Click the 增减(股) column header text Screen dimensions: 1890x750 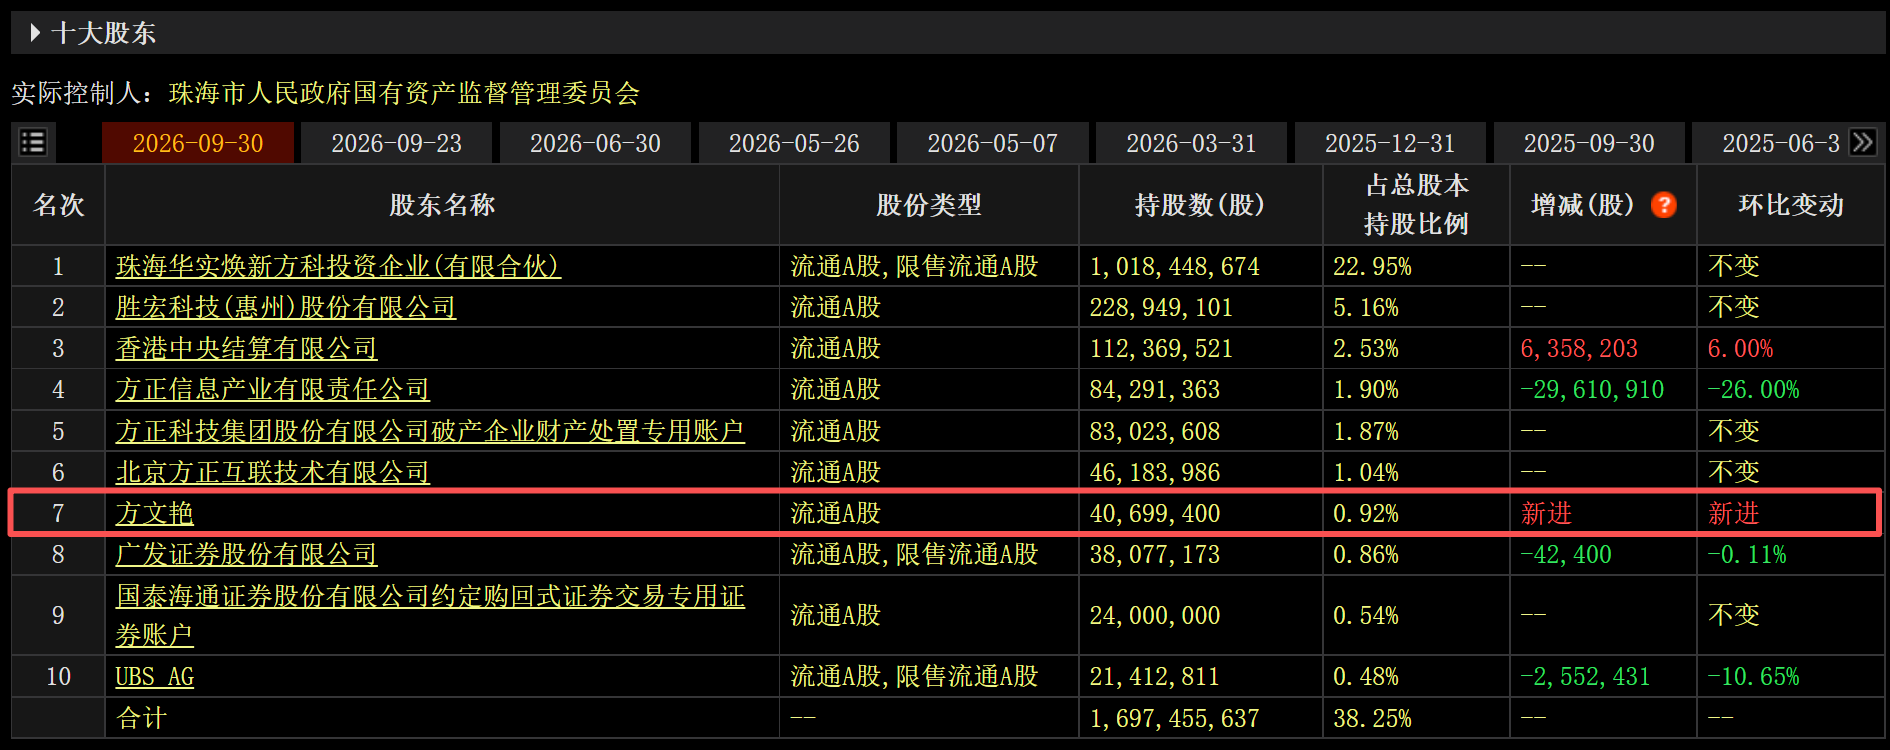[x=1583, y=205]
